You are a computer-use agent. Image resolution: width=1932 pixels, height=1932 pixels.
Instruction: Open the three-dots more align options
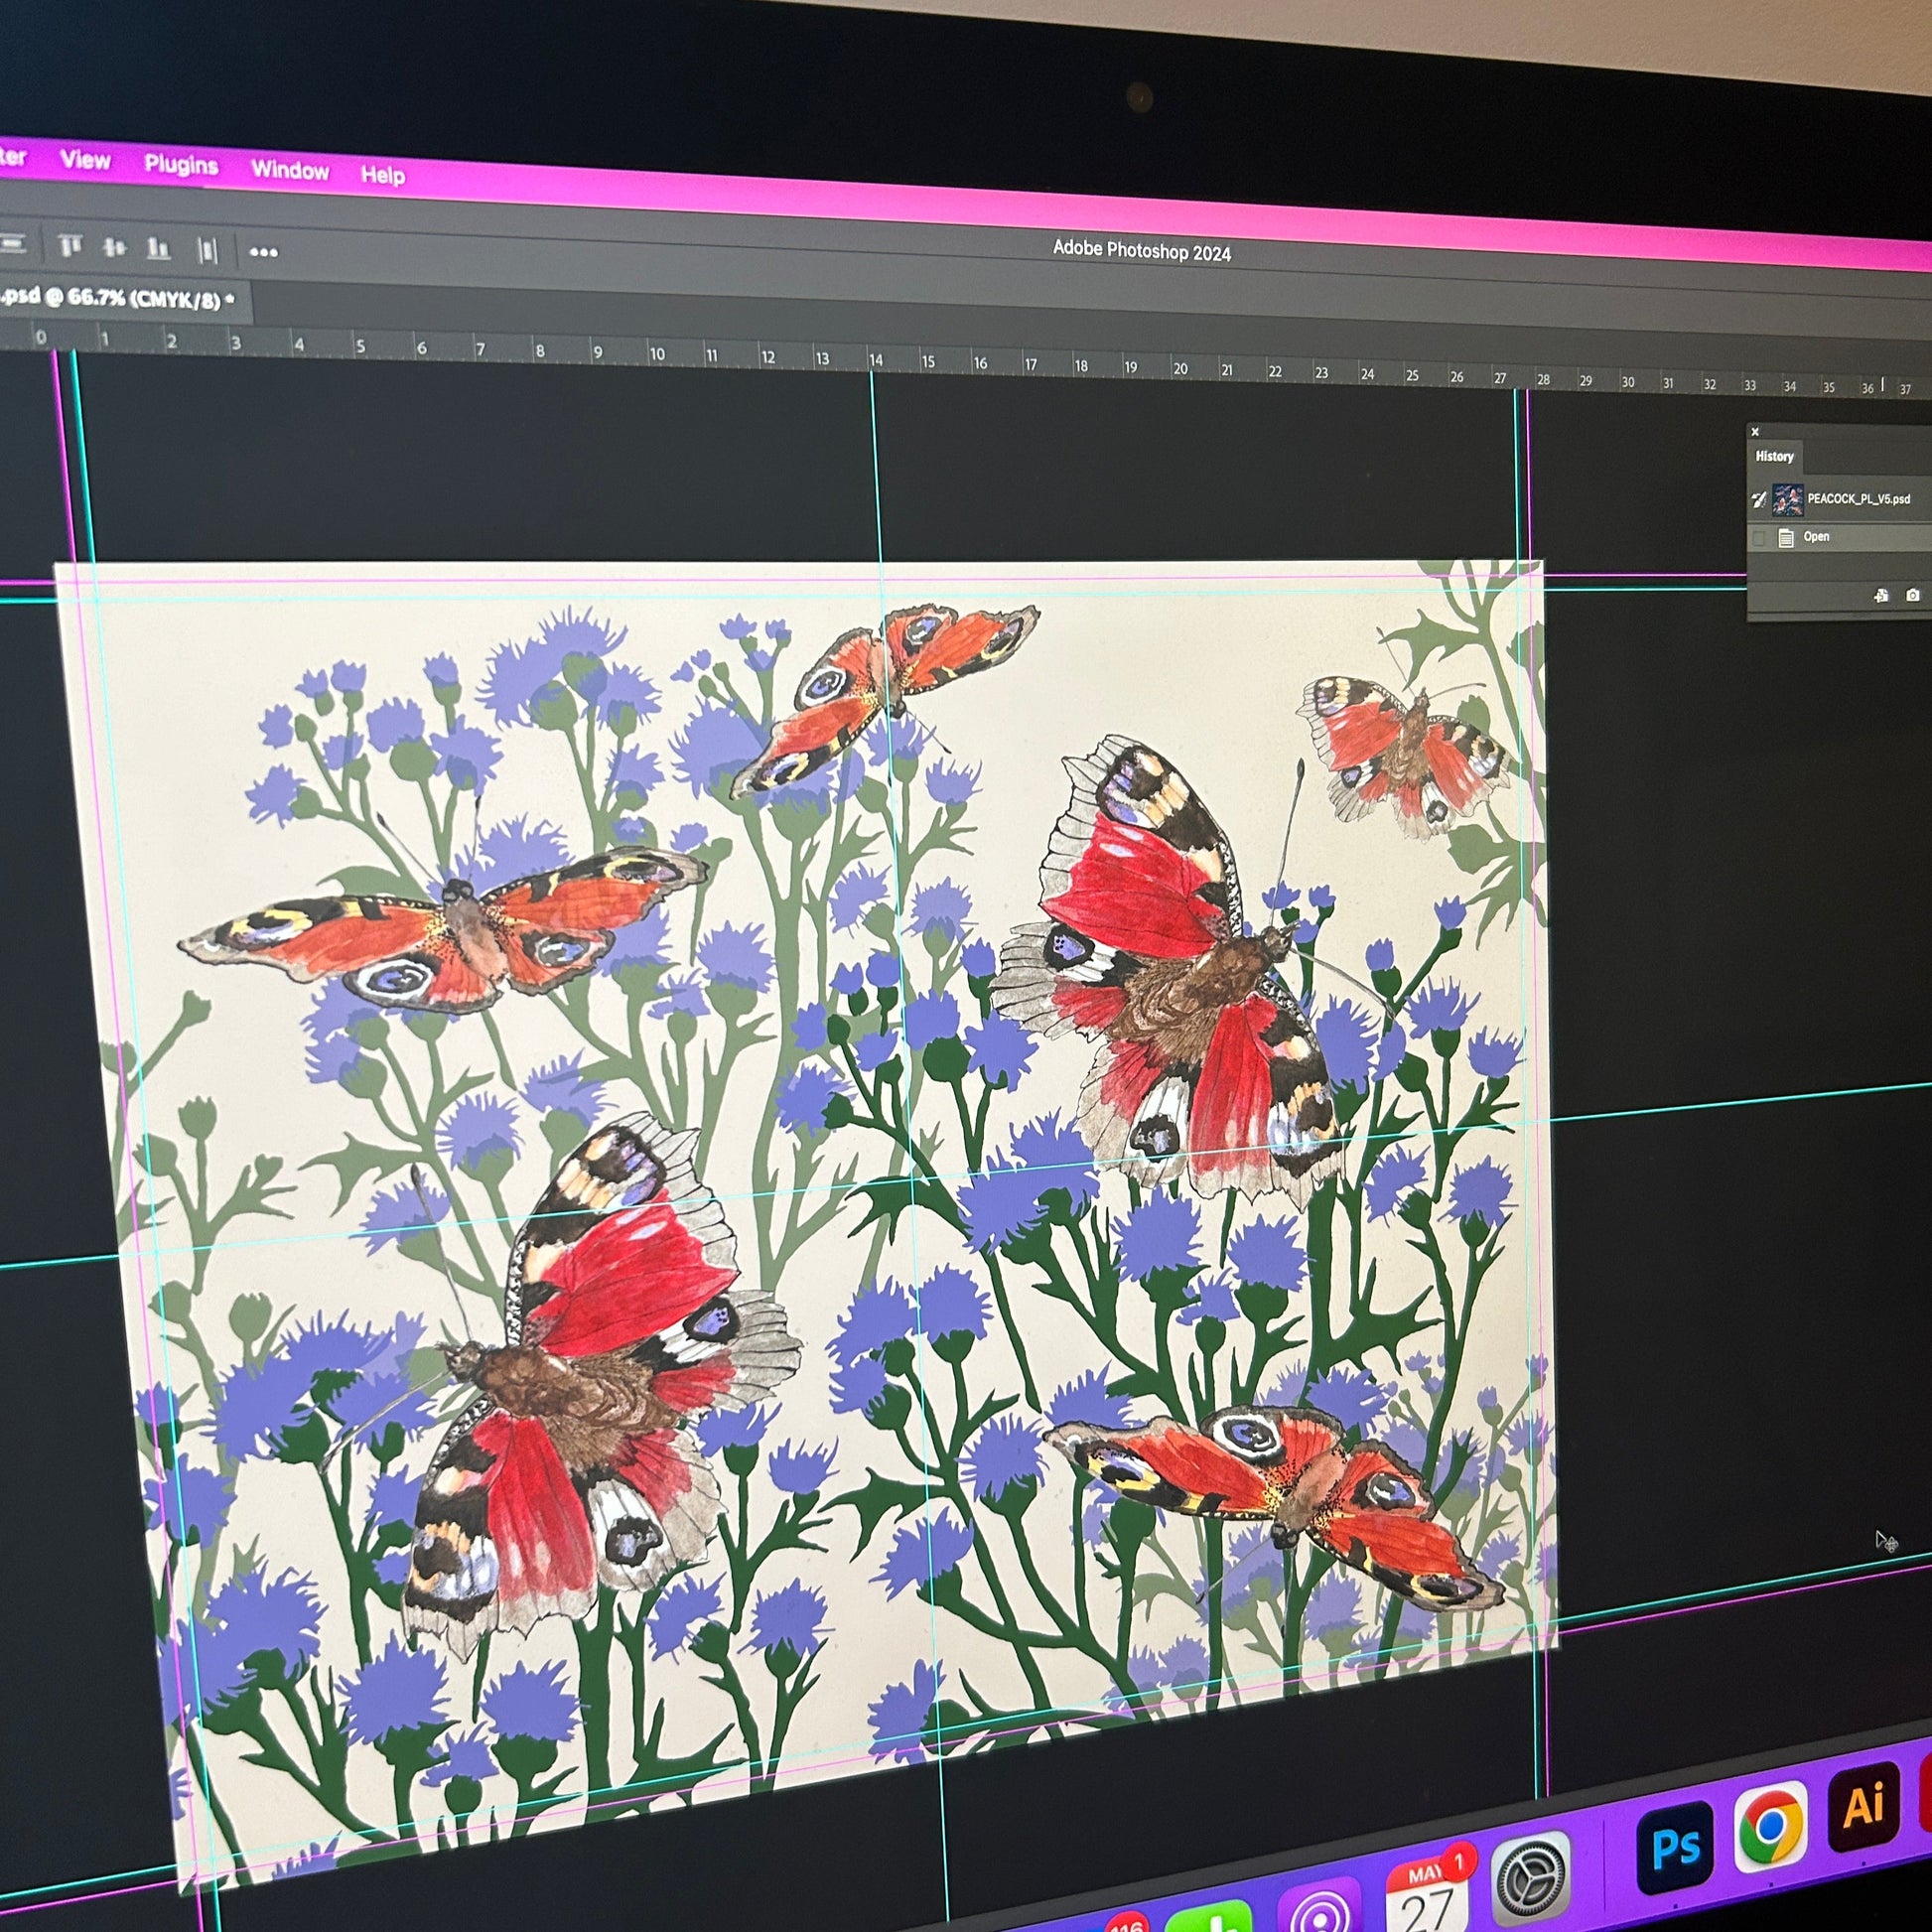(263, 252)
